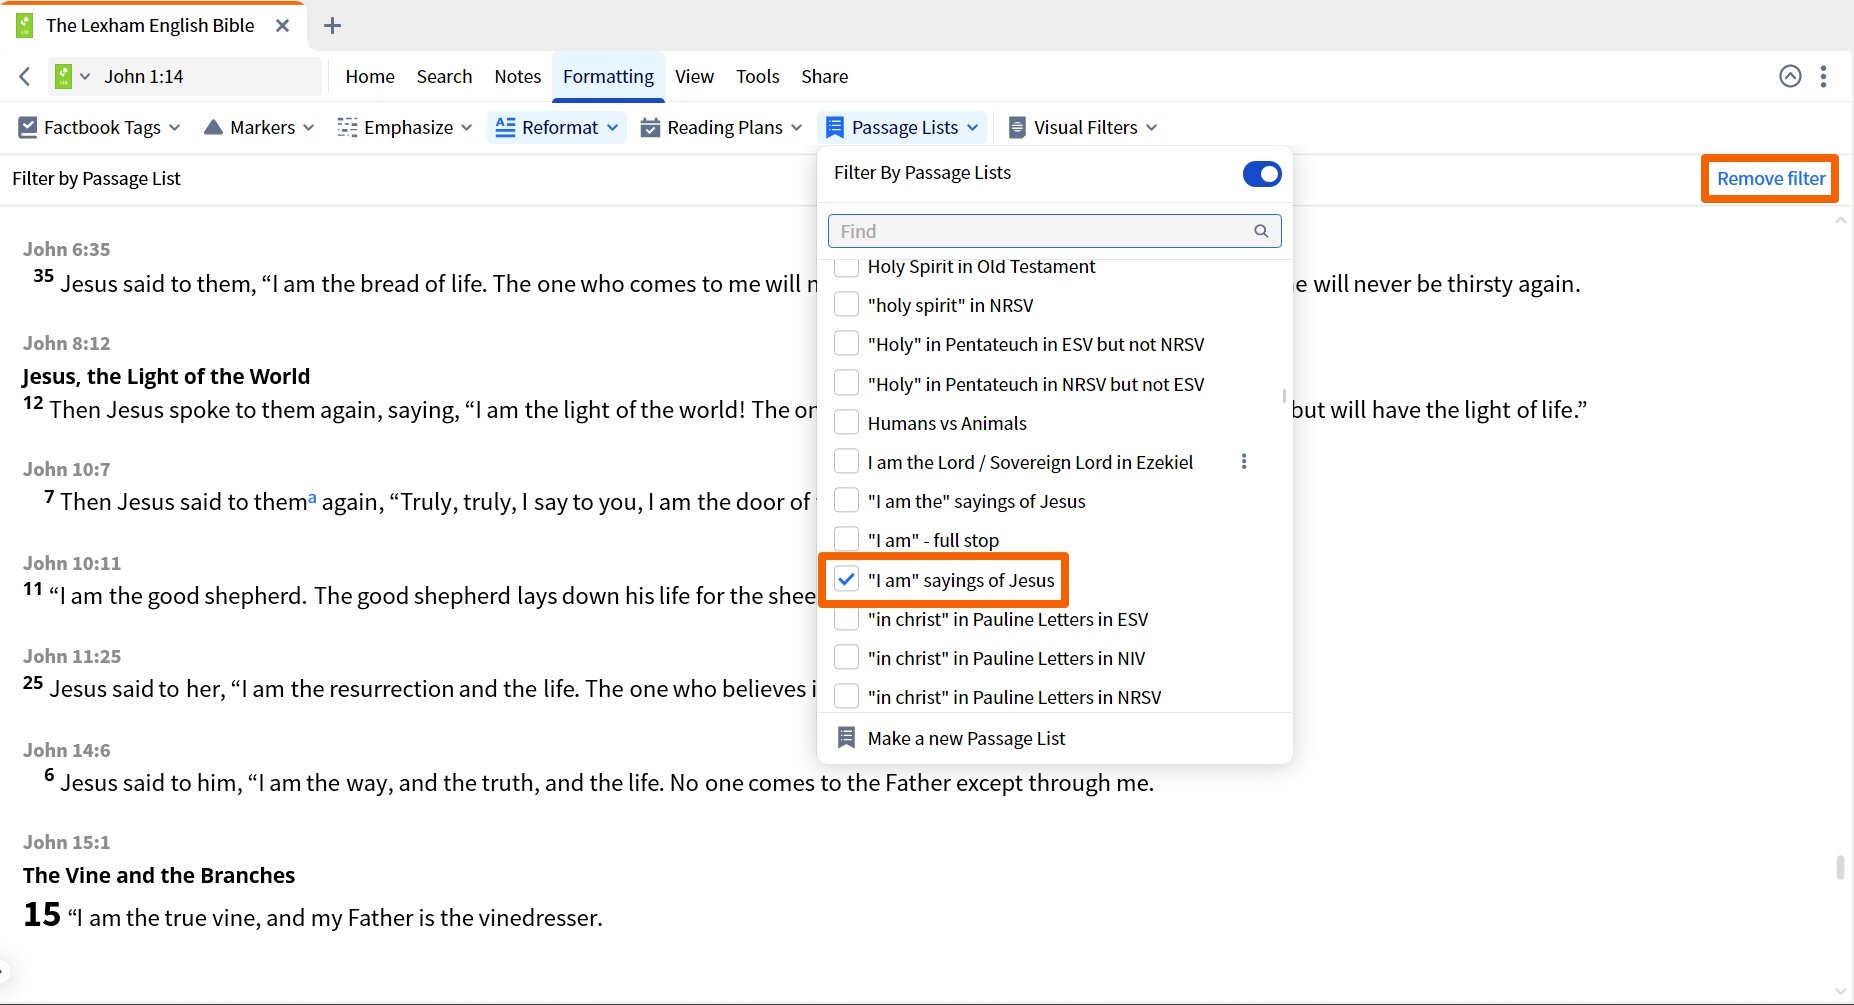Click the Markers triangle icon
This screenshot has width=1854, height=1005.
[x=213, y=127]
